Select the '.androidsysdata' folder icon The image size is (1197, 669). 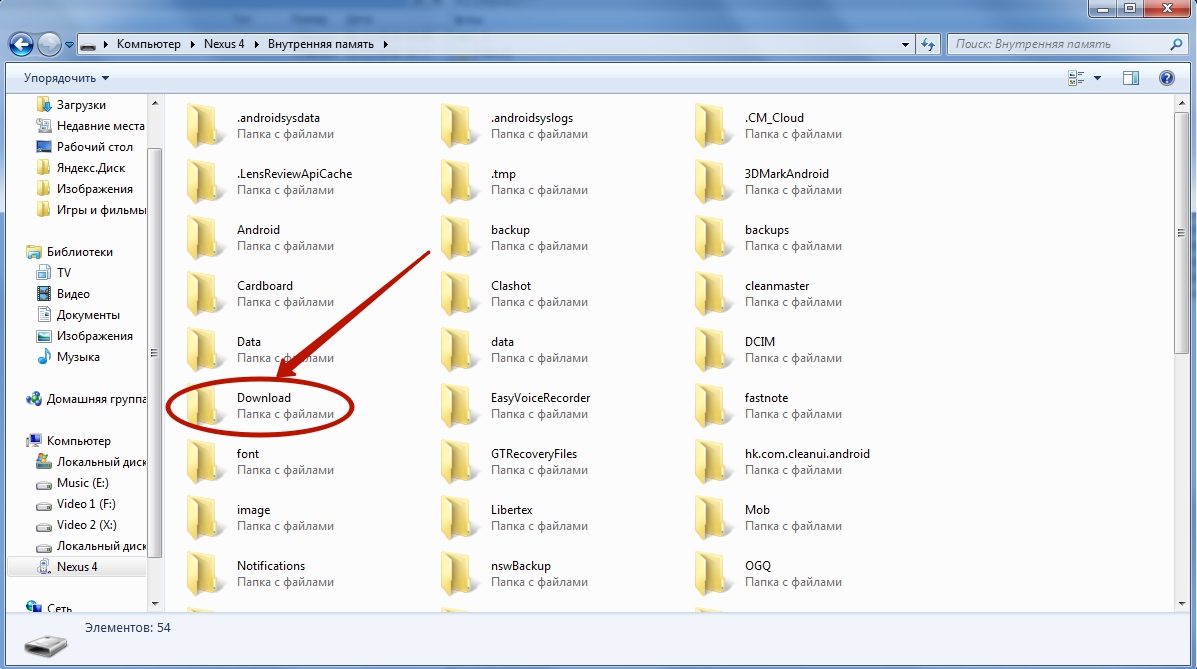204,126
